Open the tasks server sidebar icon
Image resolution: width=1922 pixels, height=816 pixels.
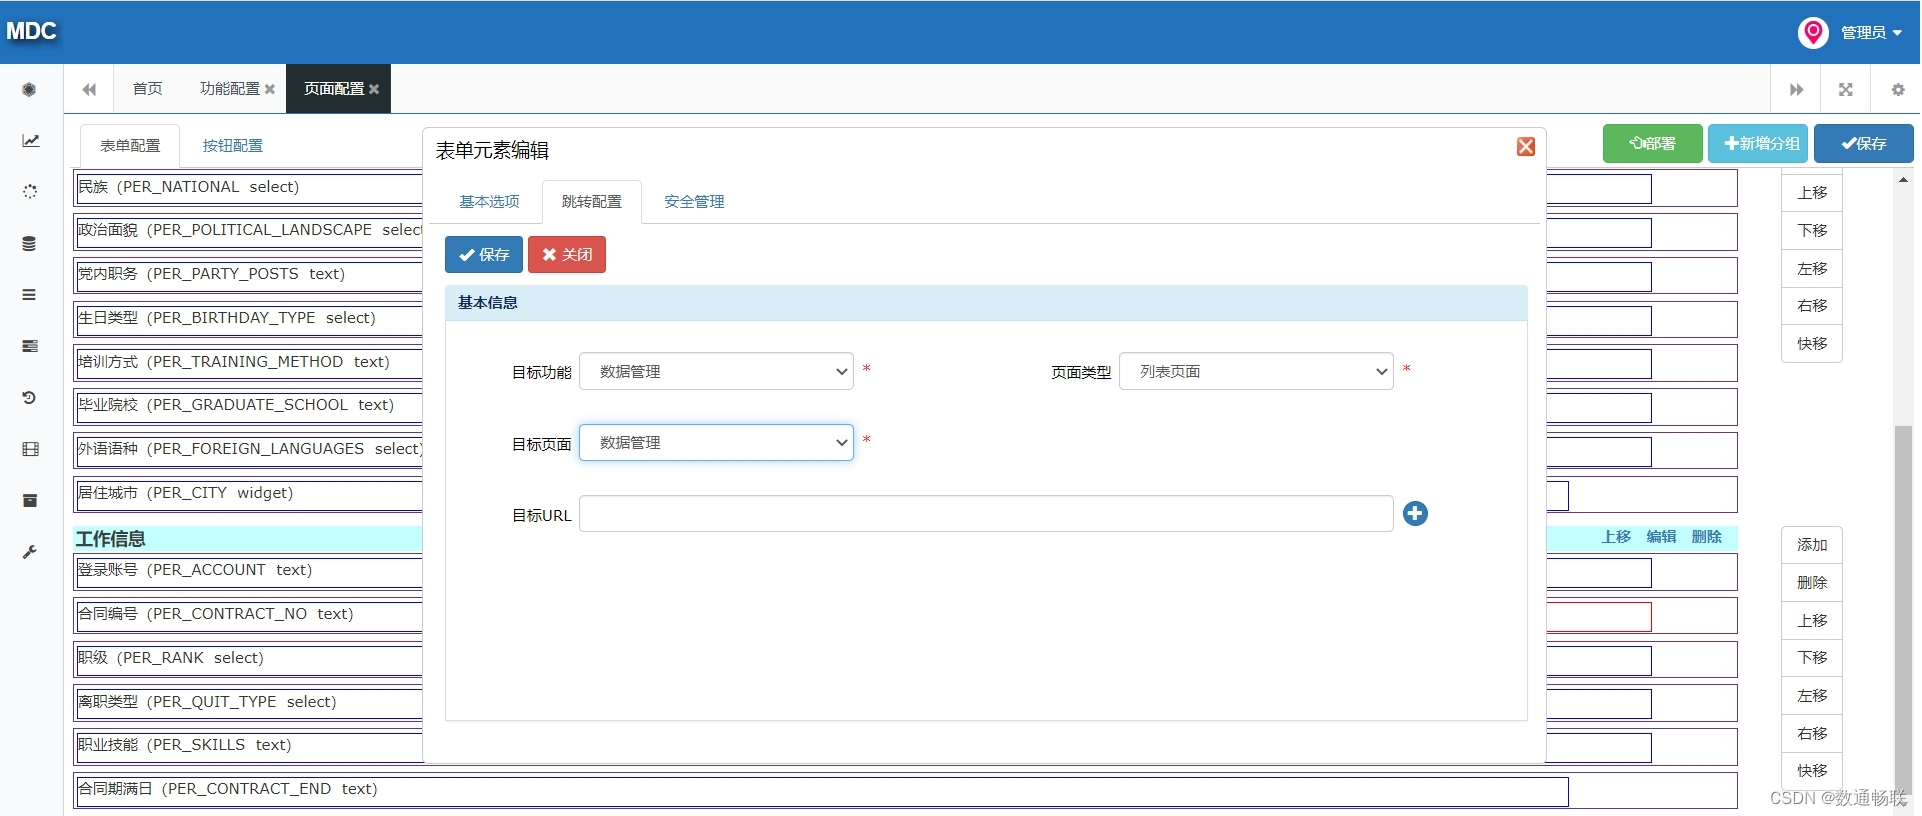[x=30, y=346]
